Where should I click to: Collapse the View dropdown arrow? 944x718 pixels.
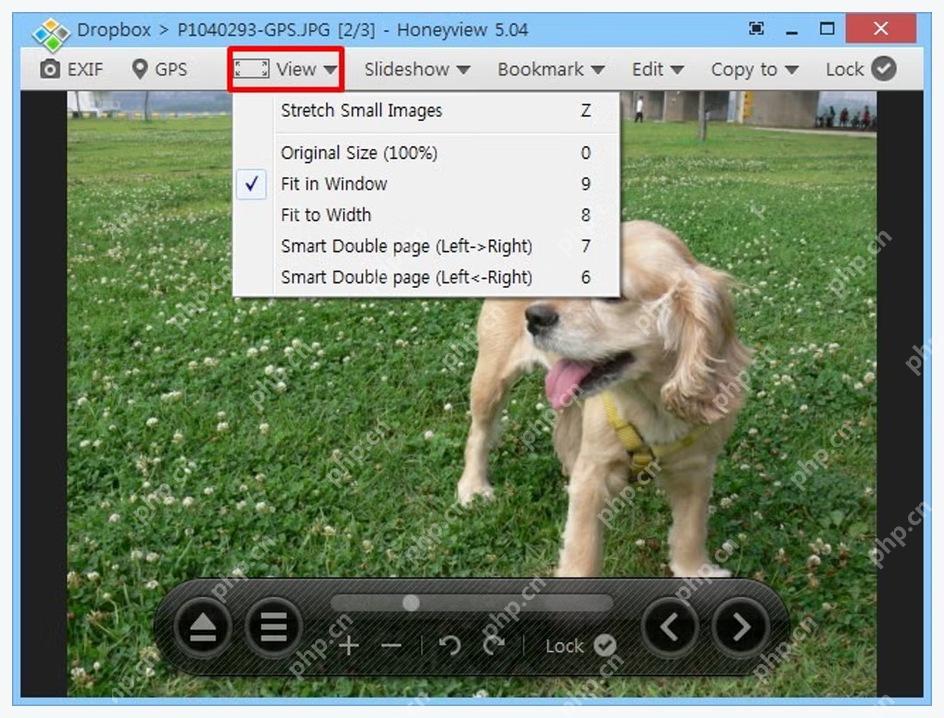tap(329, 70)
